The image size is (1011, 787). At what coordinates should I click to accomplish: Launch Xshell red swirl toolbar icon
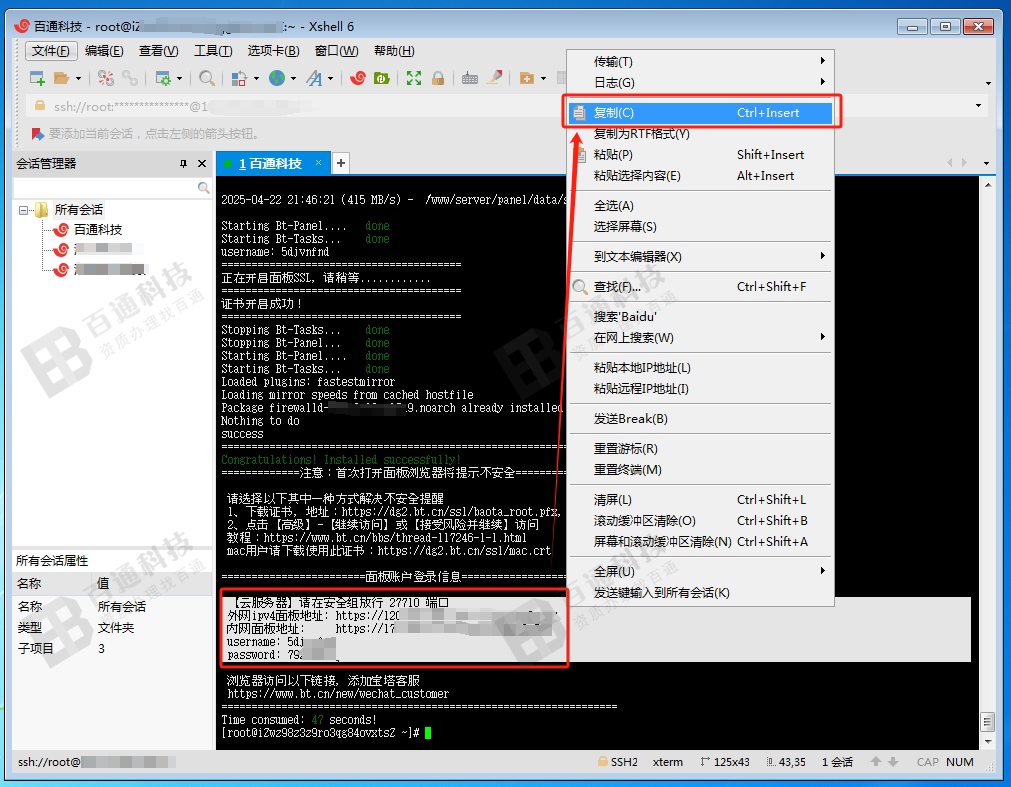tap(358, 78)
